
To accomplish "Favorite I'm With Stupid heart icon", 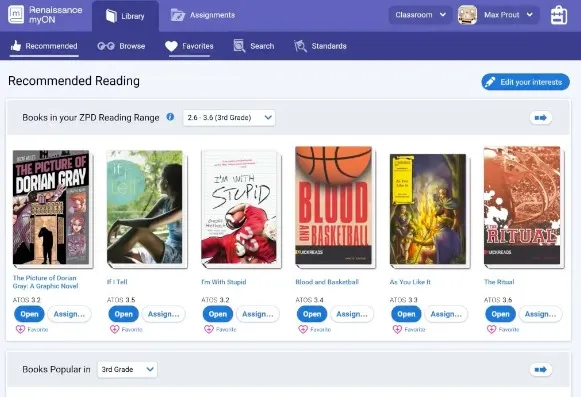I will tap(209, 329).
